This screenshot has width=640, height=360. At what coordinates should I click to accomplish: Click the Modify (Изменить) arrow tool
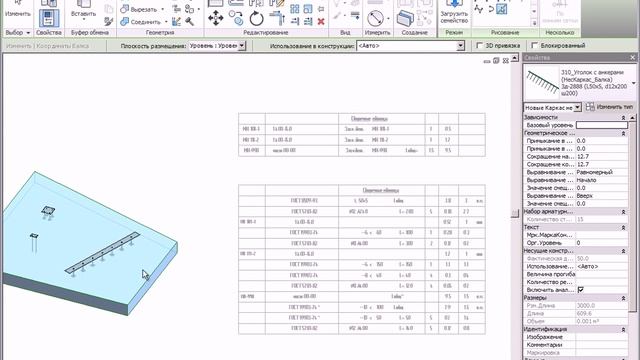18,9
